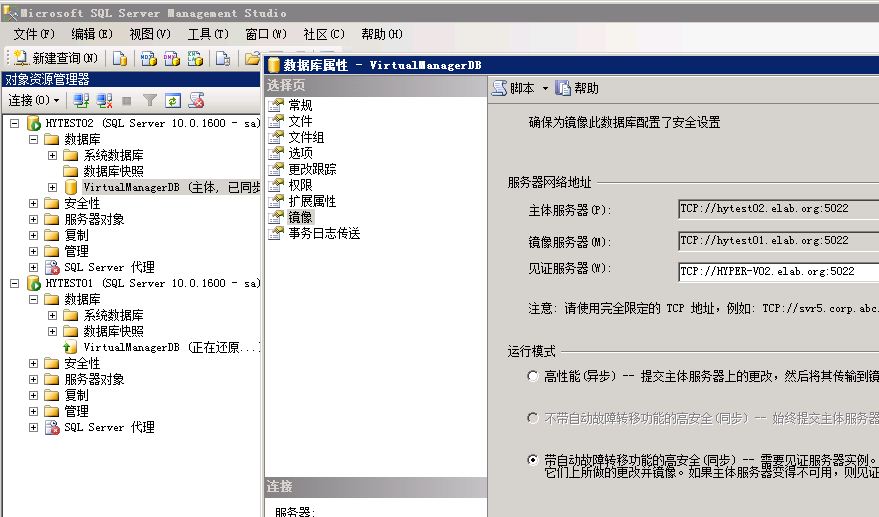Expand 安全性 under HYTEST02
The height and width of the screenshot is (517, 879).
[34, 204]
